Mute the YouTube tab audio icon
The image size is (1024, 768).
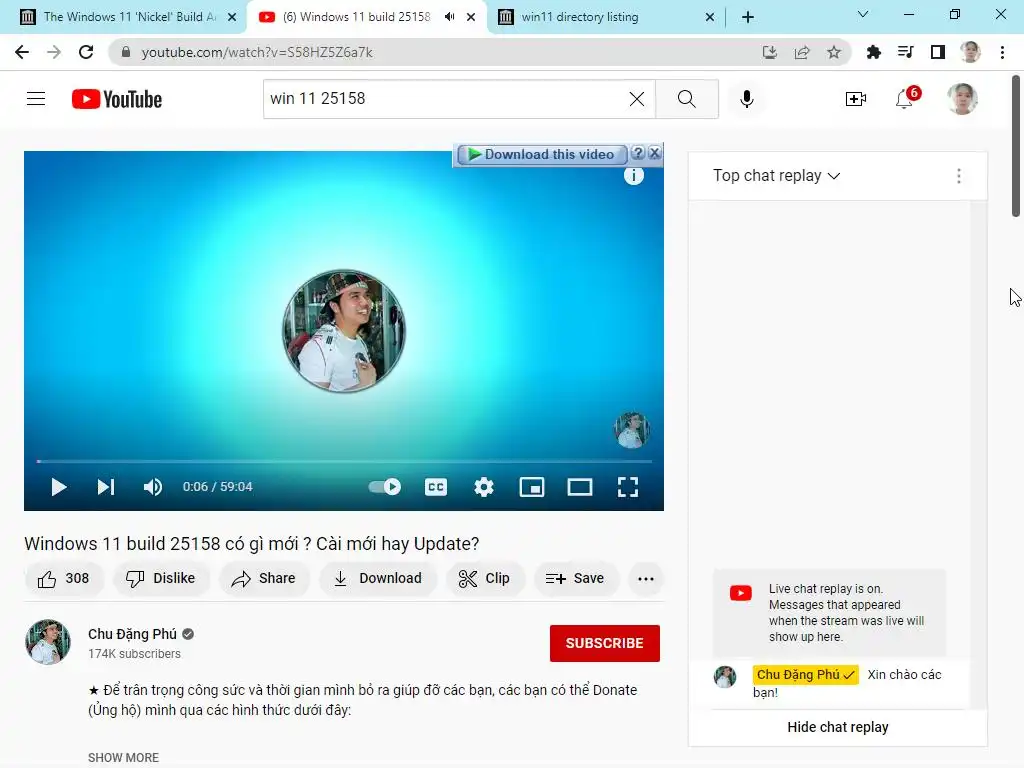450,17
